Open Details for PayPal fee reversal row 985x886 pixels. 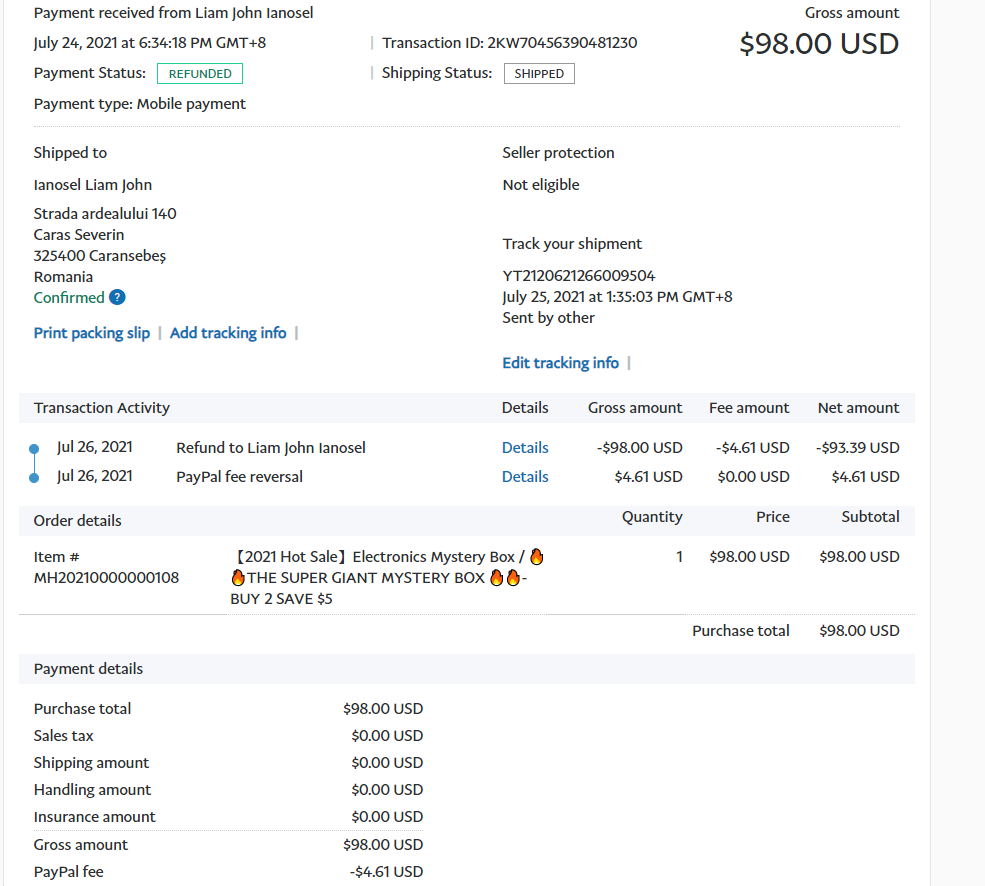click(525, 477)
